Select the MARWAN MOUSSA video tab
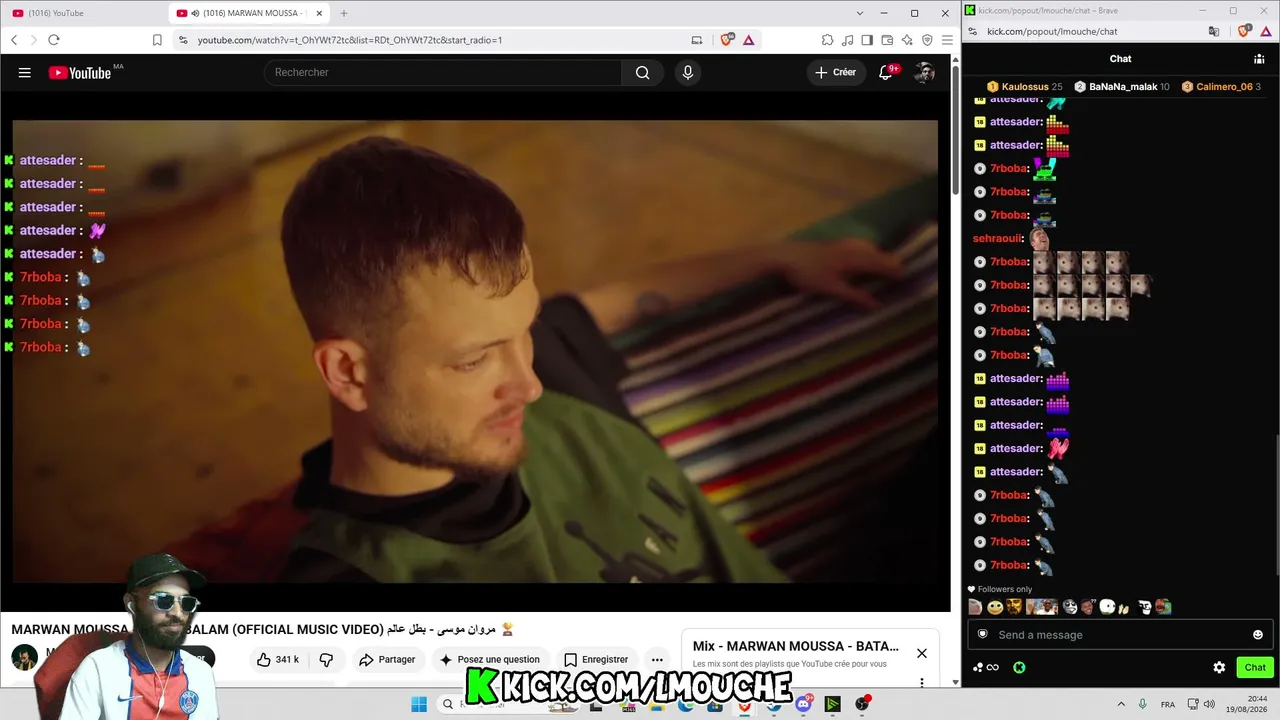Image resolution: width=1280 pixels, height=720 pixels. (x=250, y=13)
